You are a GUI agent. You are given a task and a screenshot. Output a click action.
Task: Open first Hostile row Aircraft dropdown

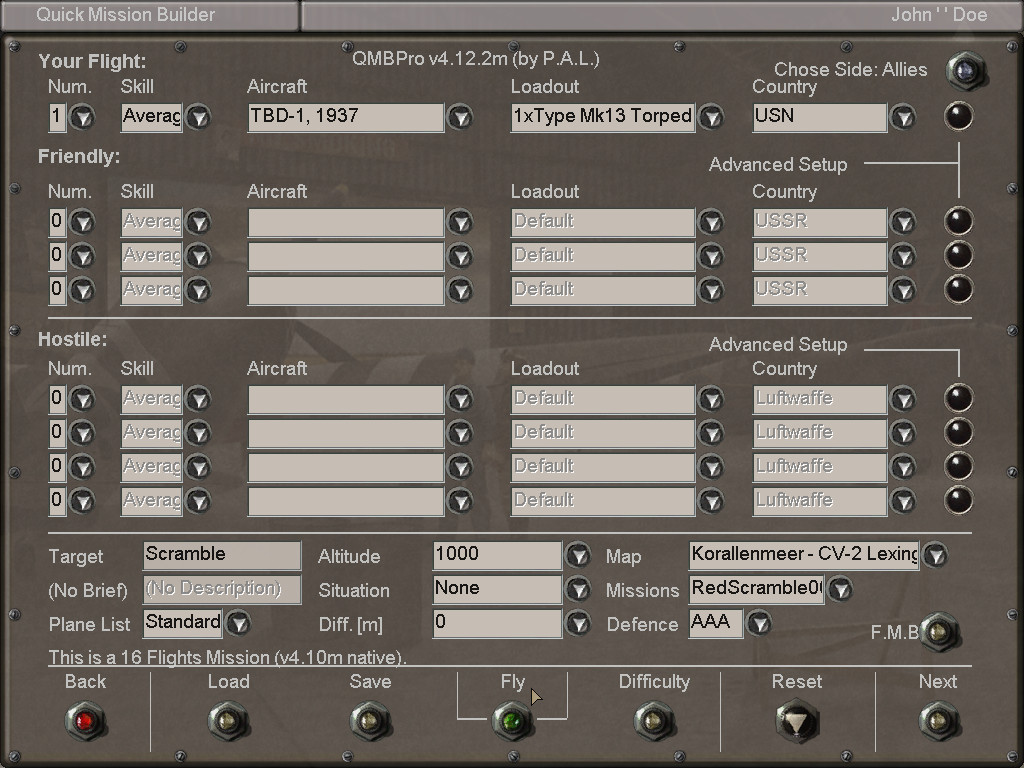(x=460, y=399)
